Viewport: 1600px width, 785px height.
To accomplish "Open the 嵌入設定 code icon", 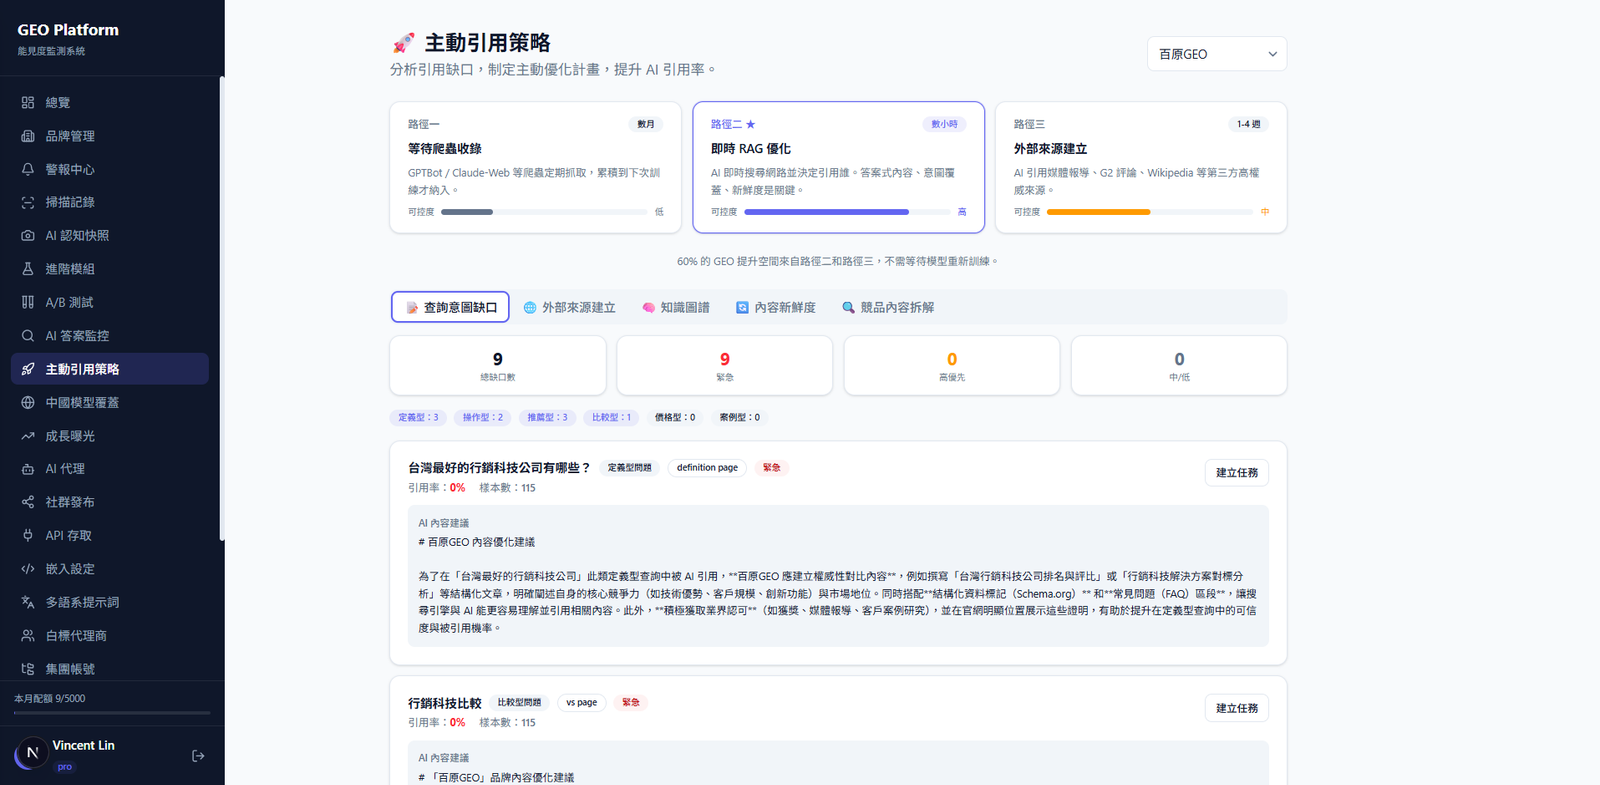I will pos(28,569).
